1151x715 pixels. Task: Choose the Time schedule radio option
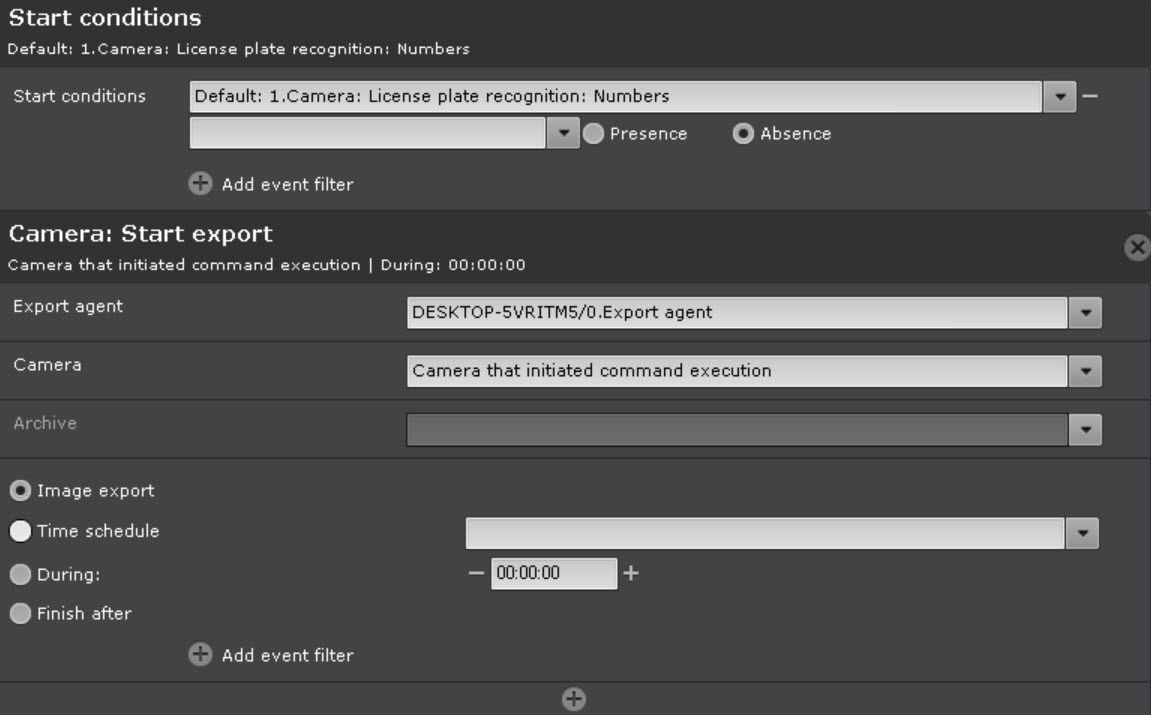point(20,532)
